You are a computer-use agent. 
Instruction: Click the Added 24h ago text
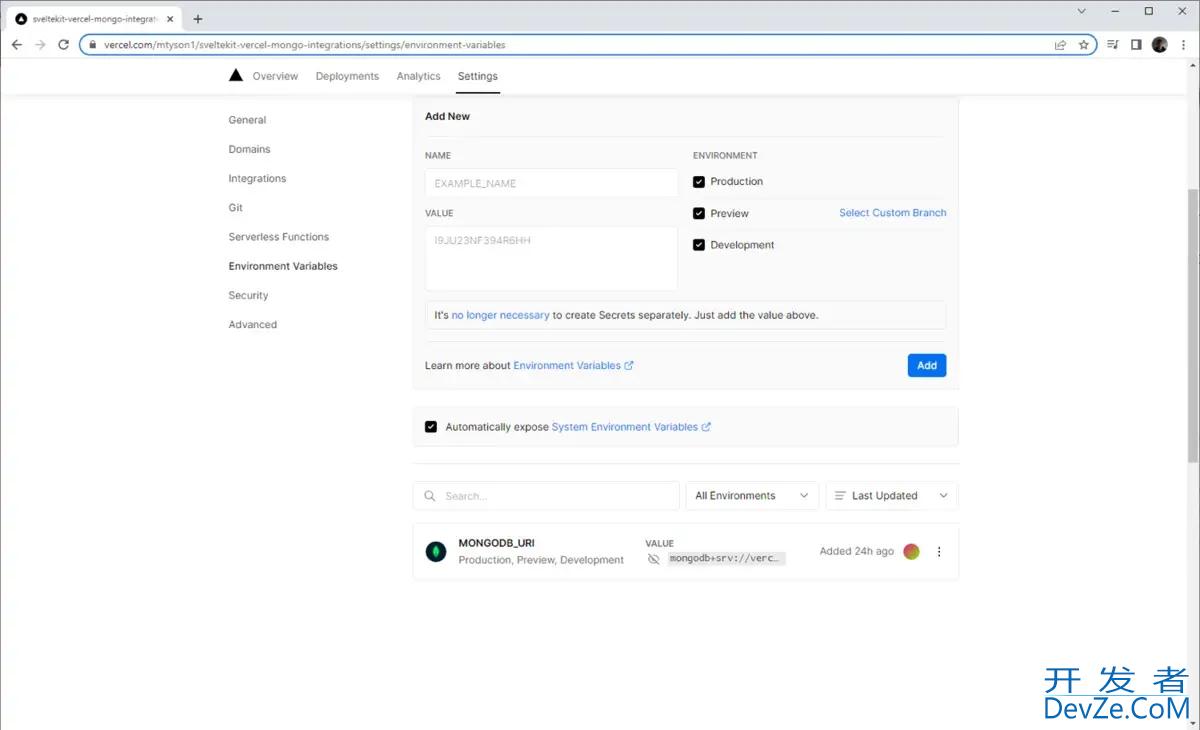pyautogui.click(x=857, y=551)
